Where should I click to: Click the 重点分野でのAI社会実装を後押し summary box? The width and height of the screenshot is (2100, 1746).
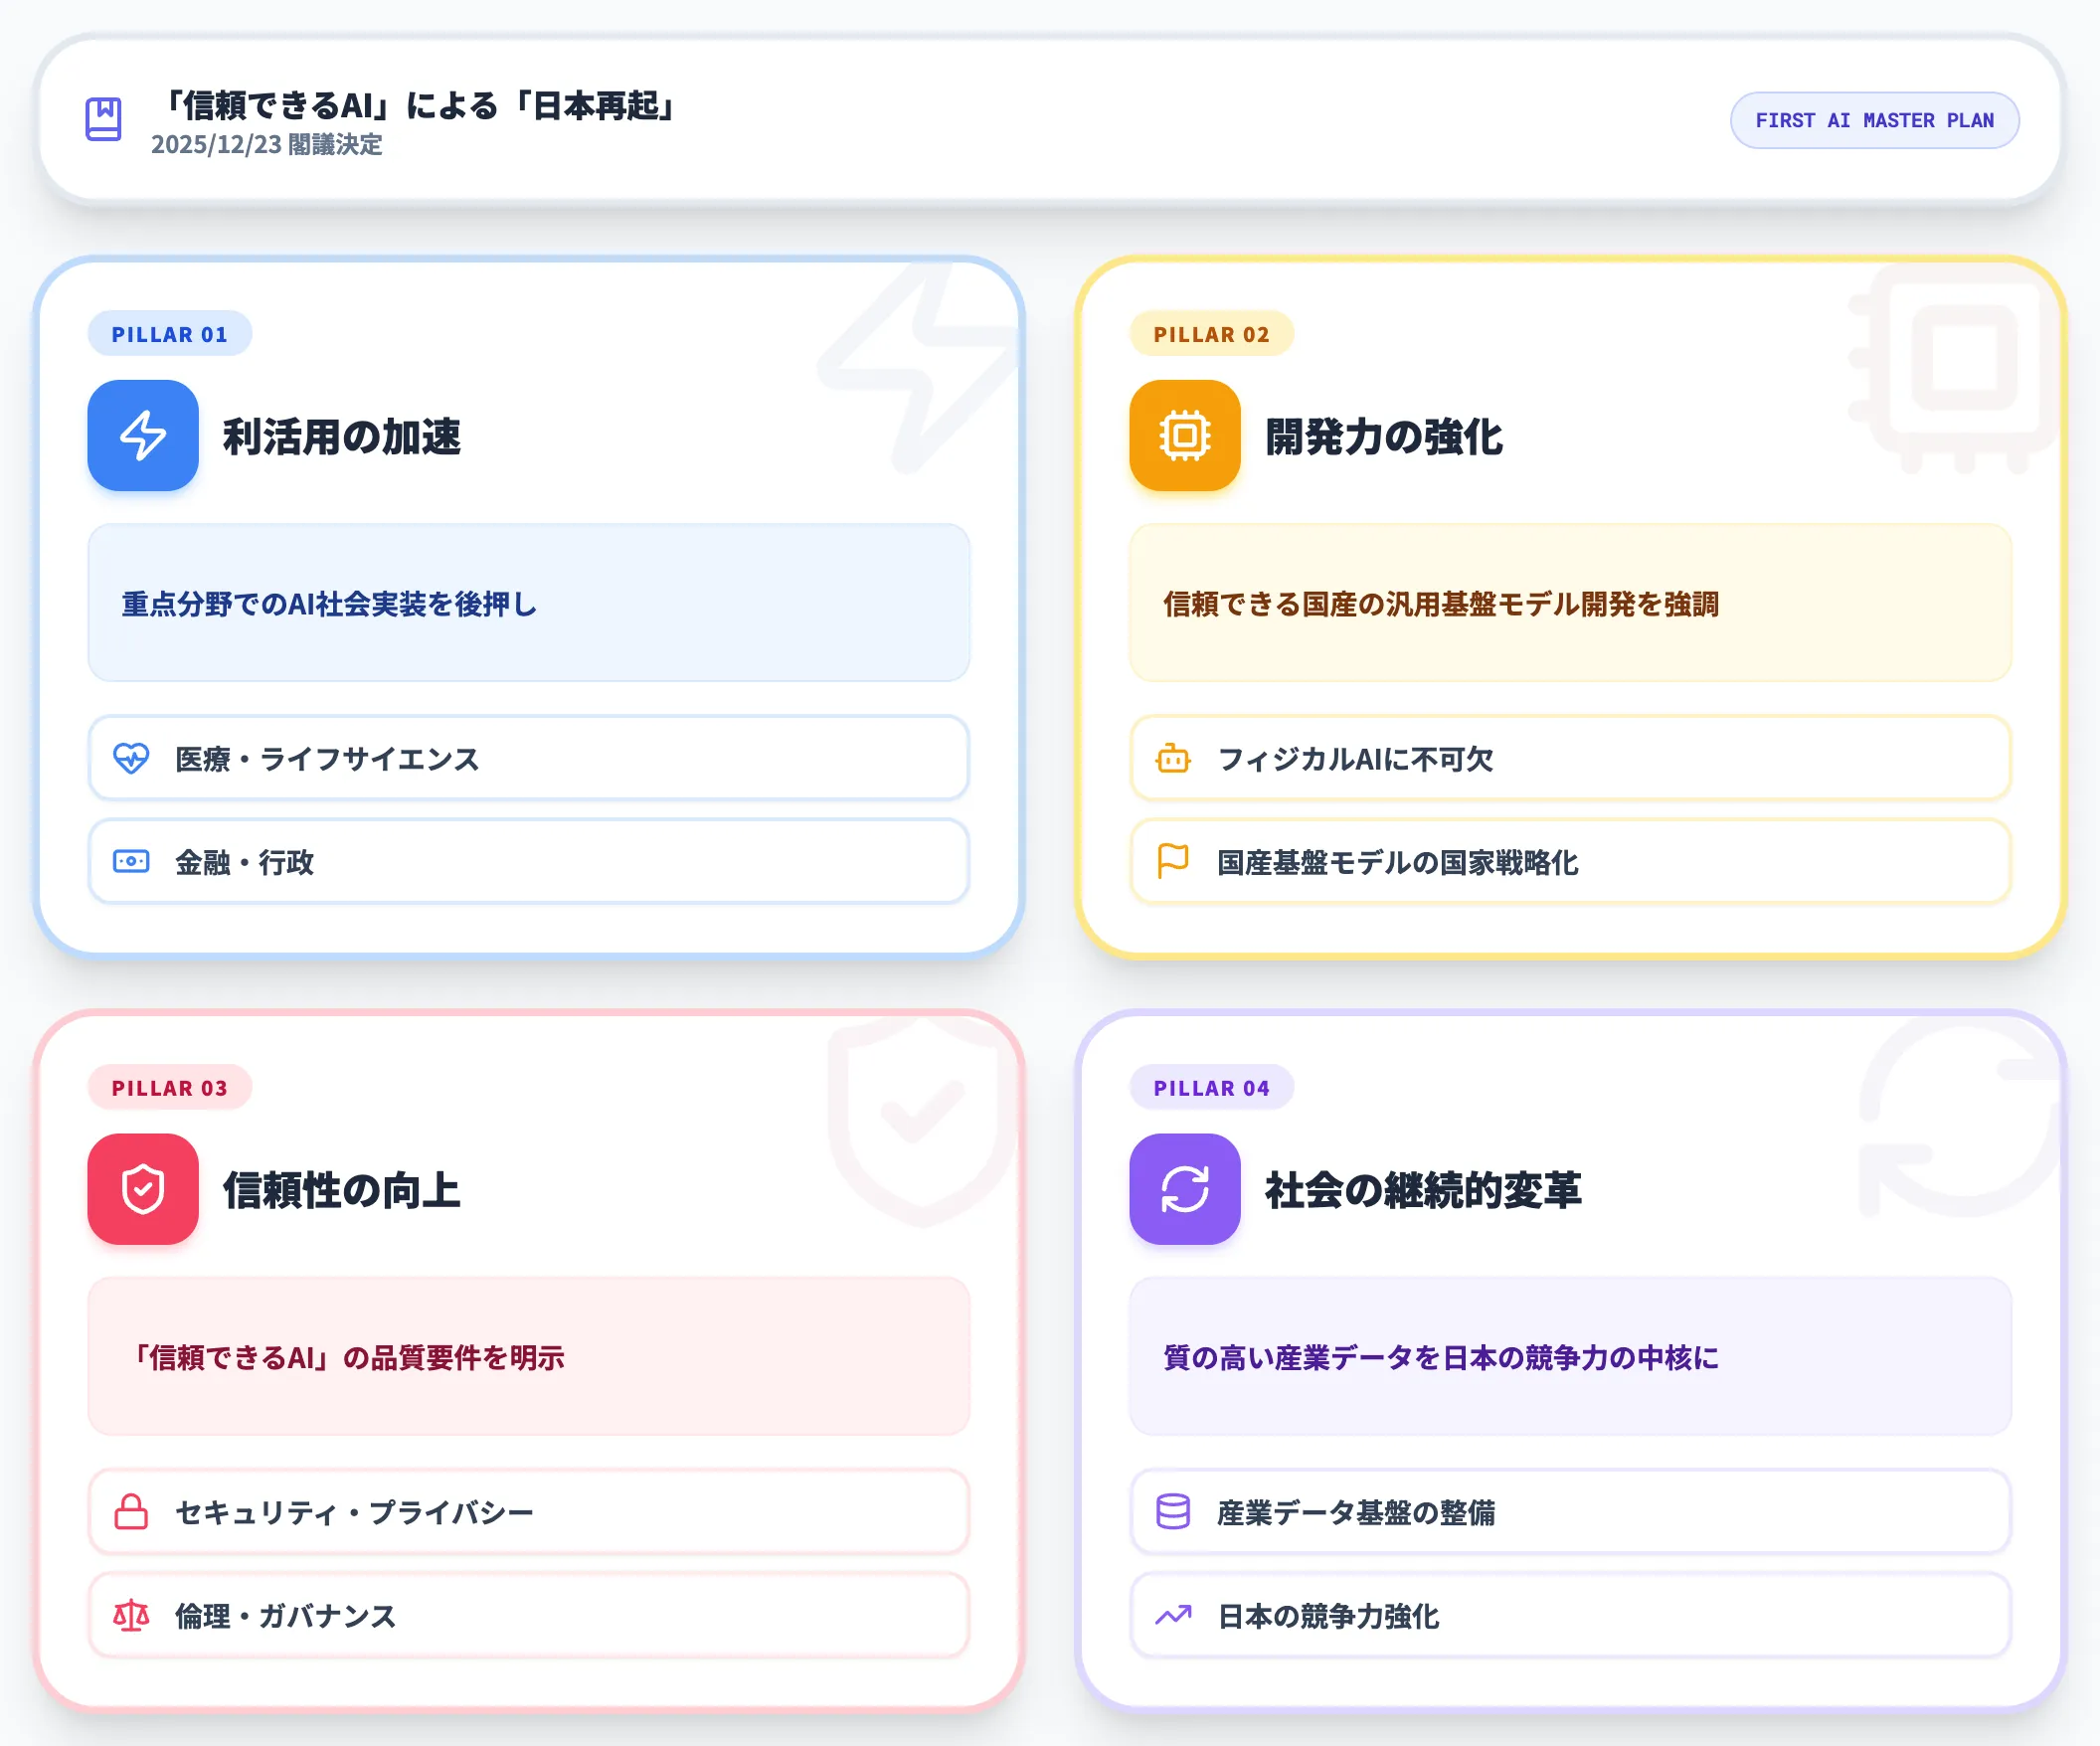click(x=529, y=603)
